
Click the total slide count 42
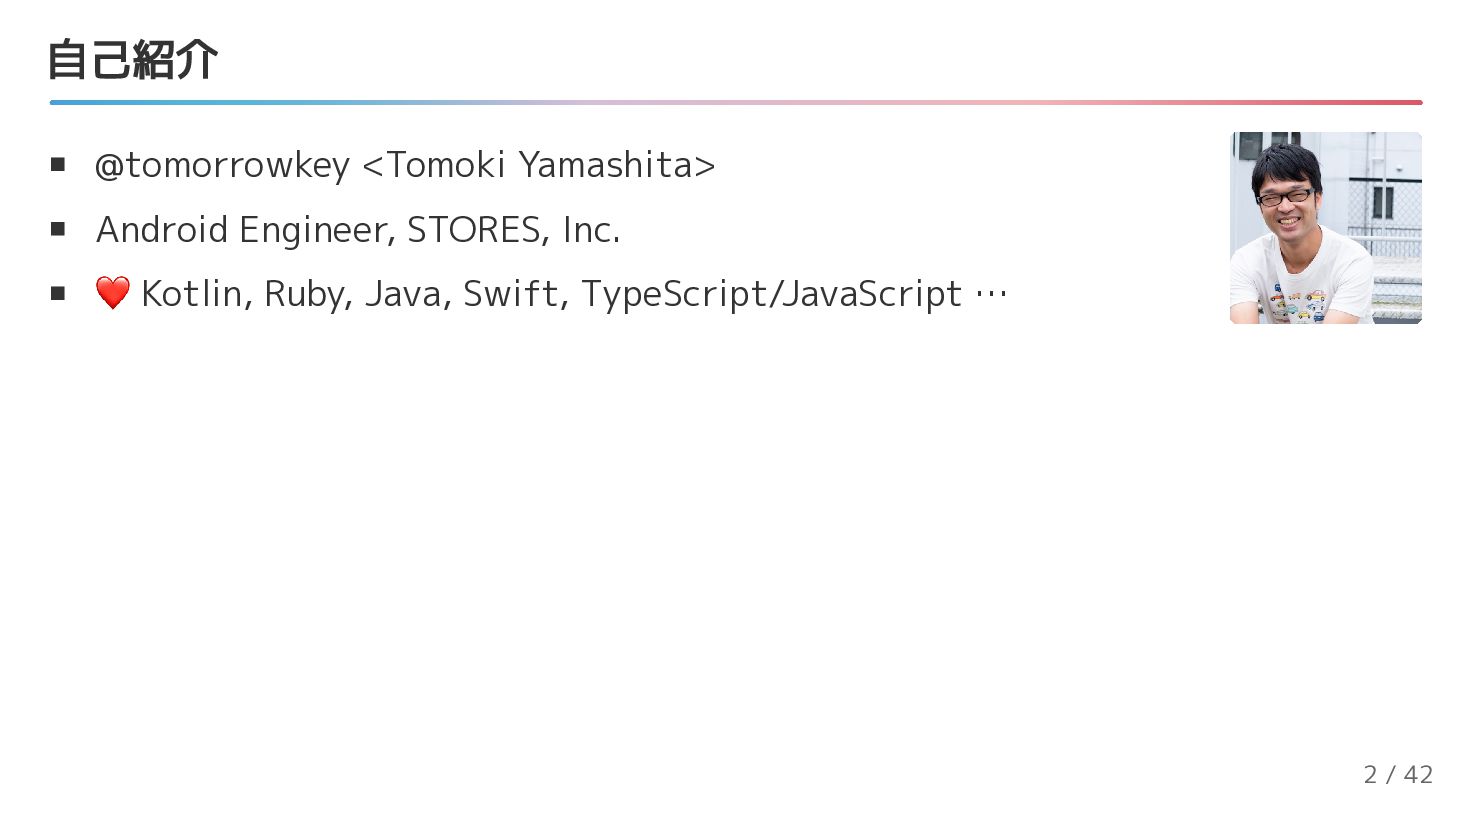(x=1418, y=774)
